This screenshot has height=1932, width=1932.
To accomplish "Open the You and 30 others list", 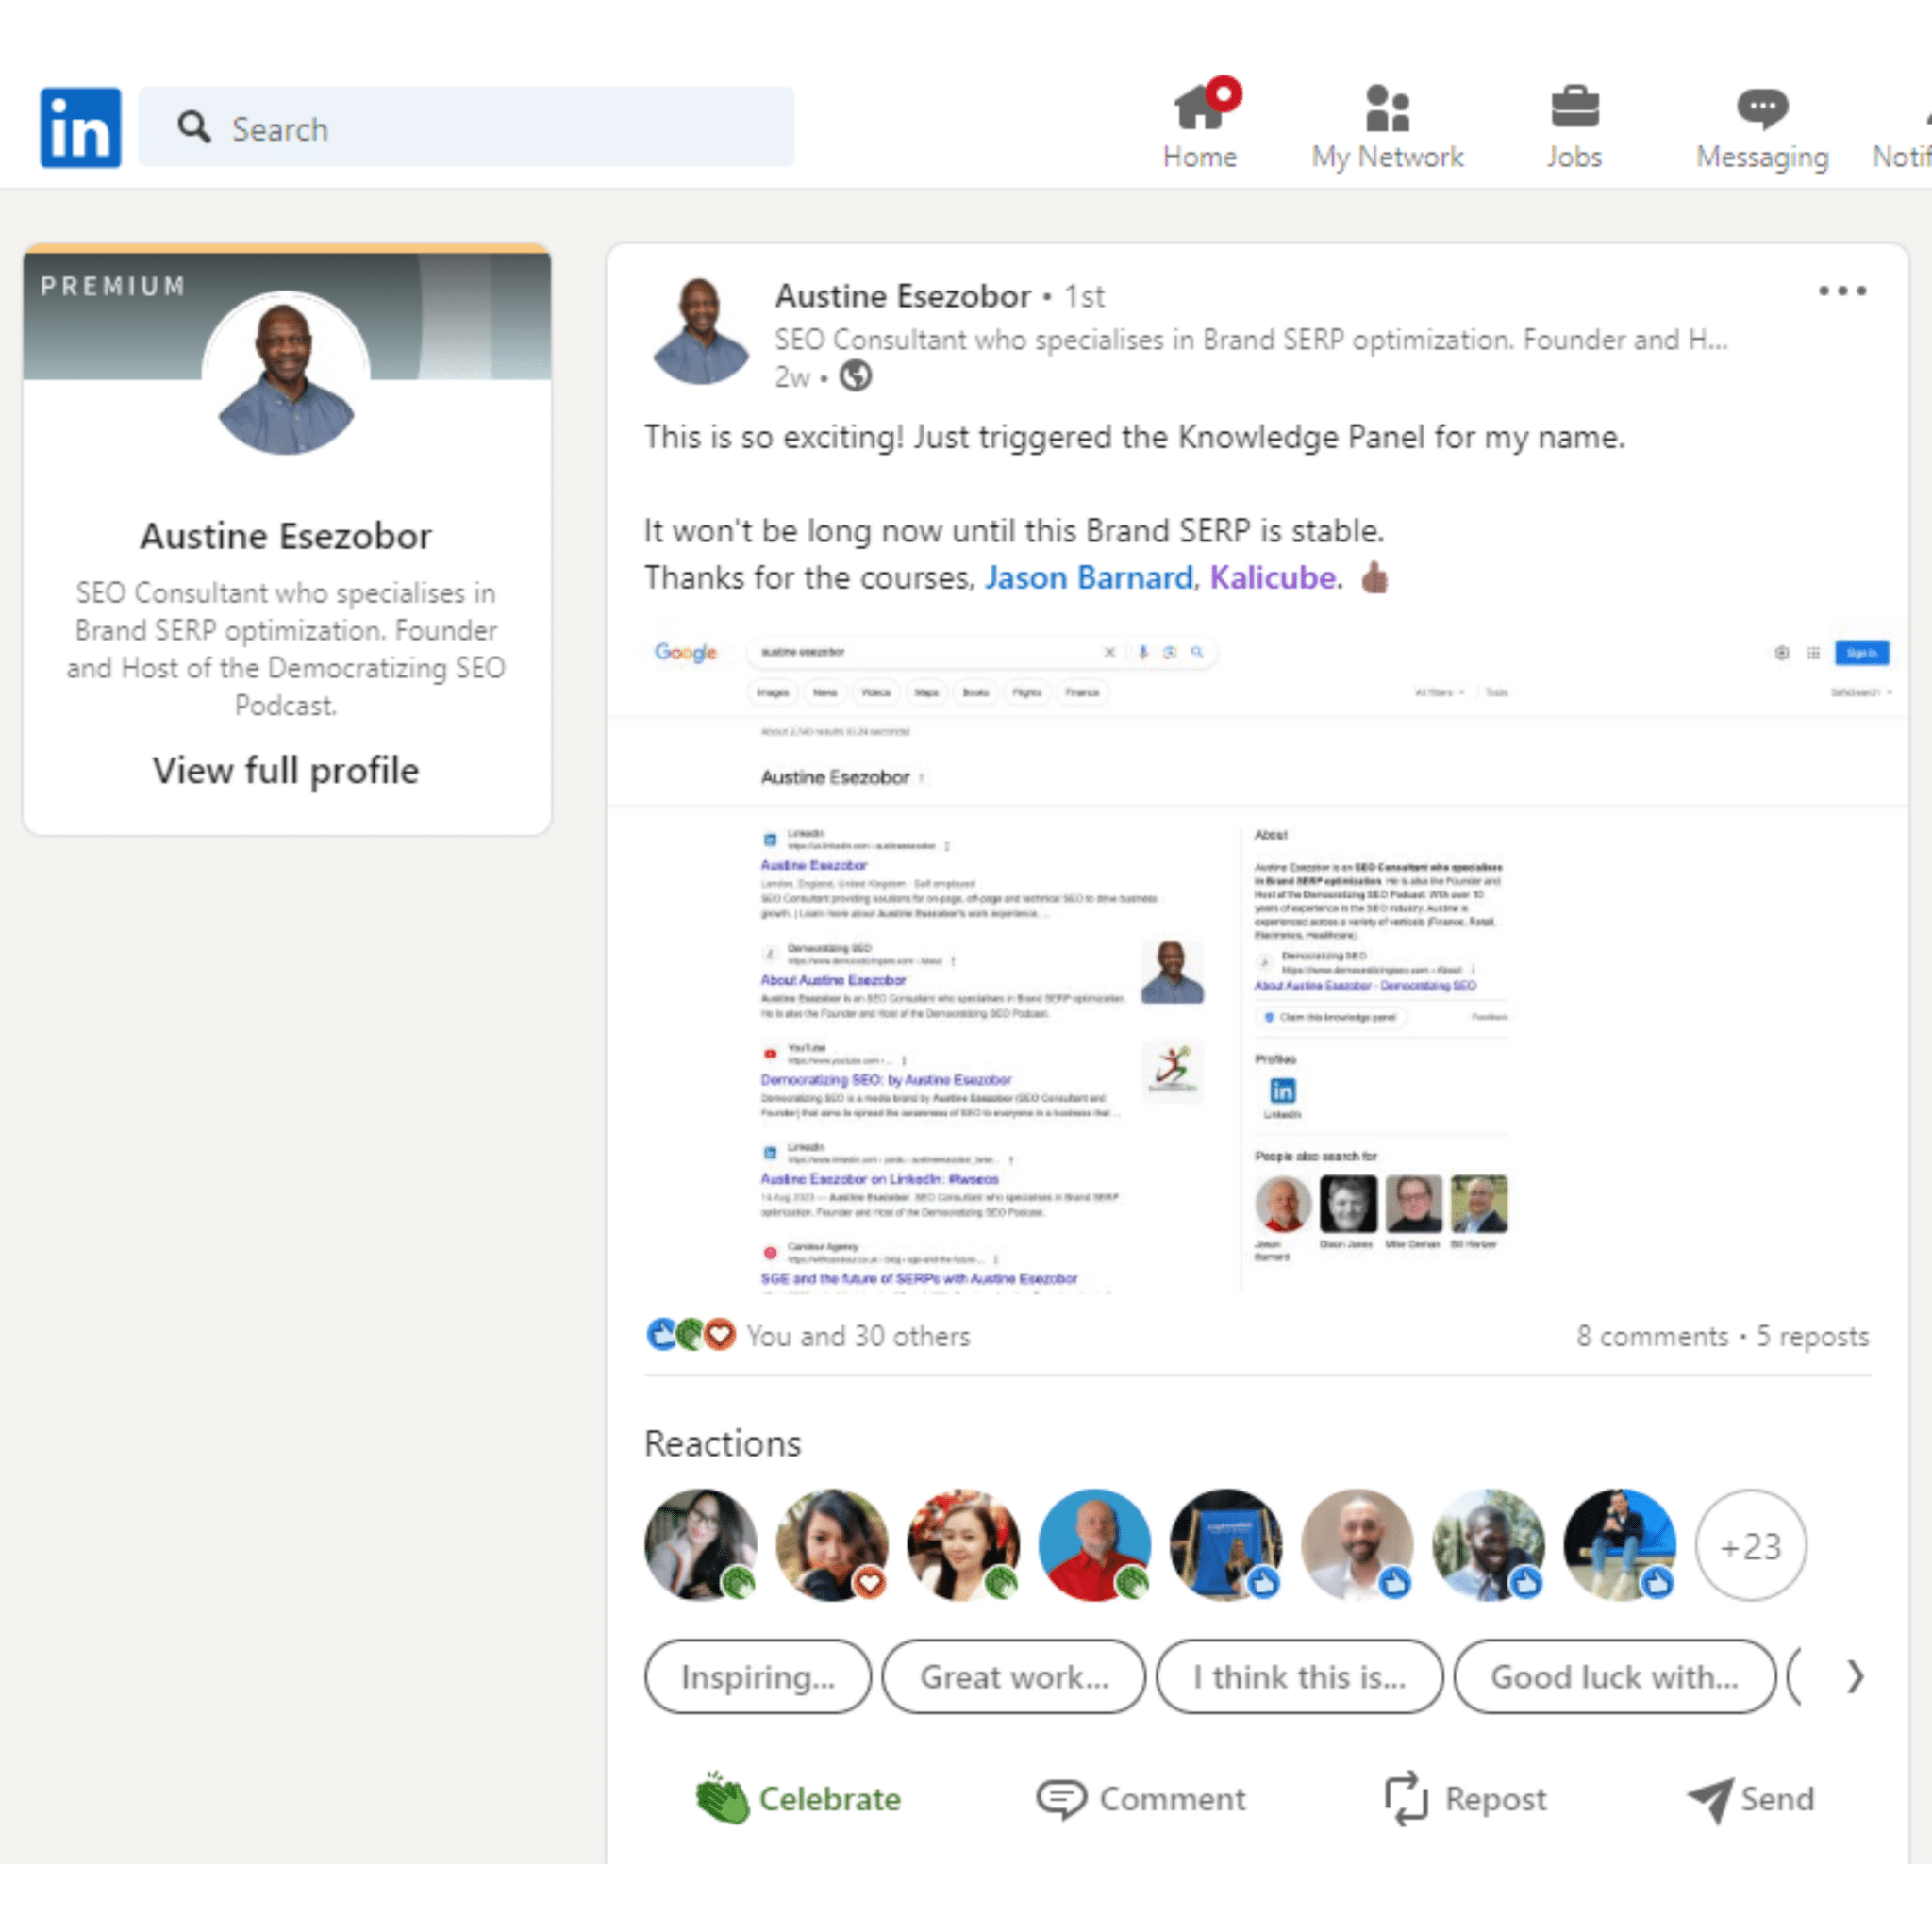I will coord(858,1336).
